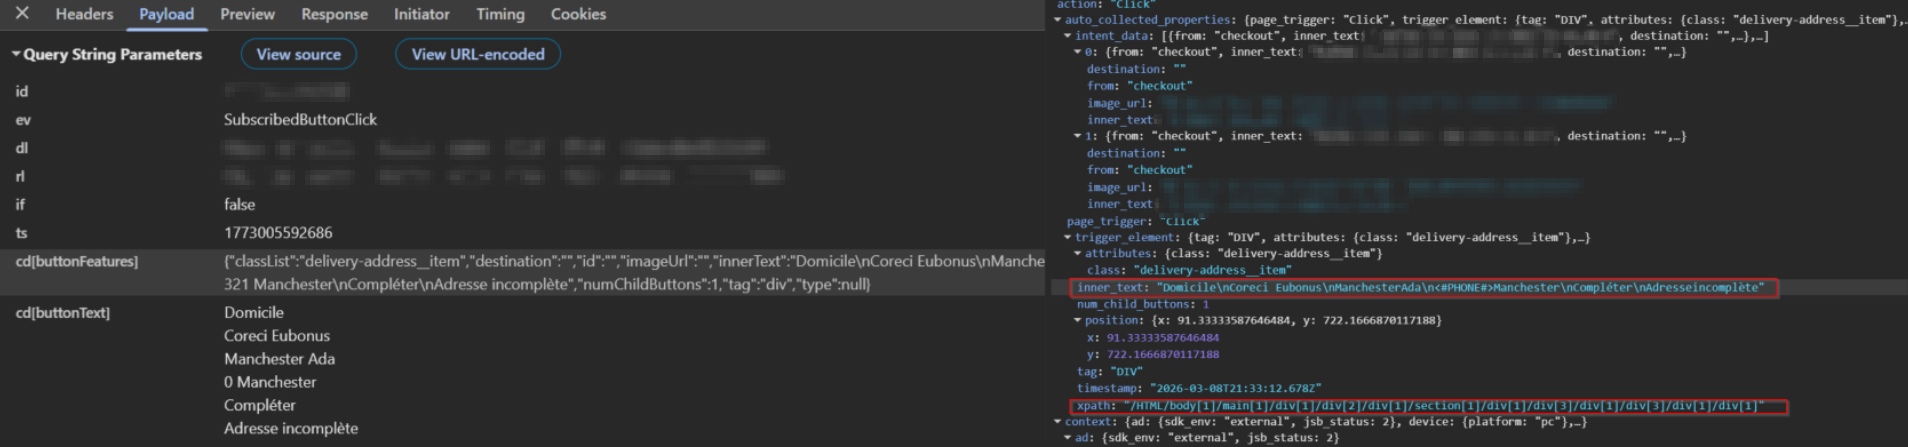The image size is (1908, 447).
Task: Select the if parameter name
Action: 20,204
